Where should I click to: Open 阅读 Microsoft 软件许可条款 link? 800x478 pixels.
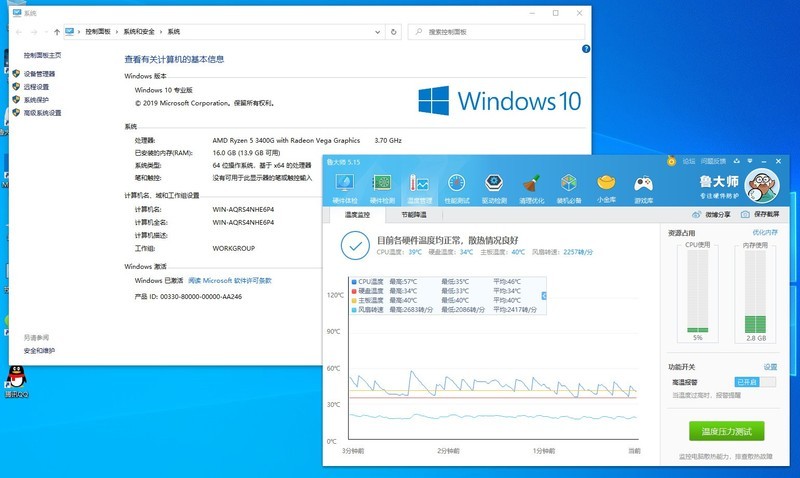click(x=230, y=281)
